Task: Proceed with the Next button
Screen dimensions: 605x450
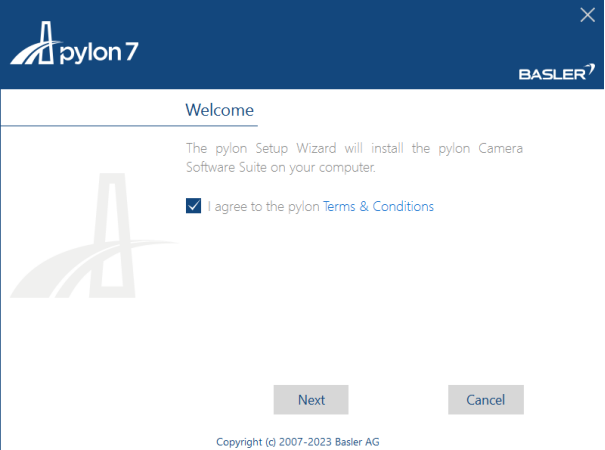Action: coord(311,399)
